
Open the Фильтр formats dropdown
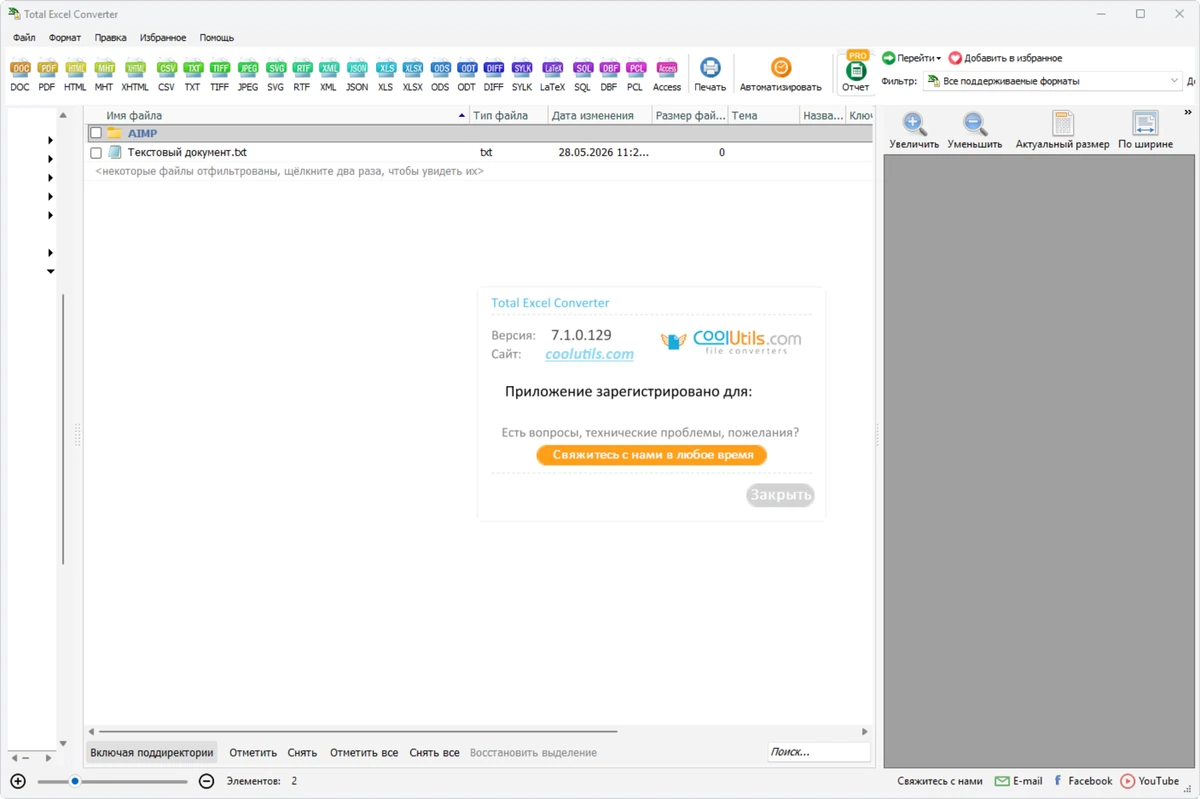tap(1052, 81)
